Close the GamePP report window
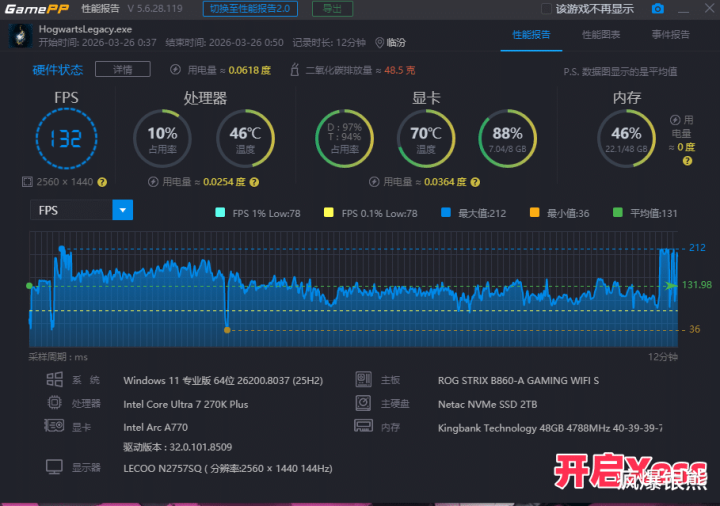720x506 pixels. [709, 8]
